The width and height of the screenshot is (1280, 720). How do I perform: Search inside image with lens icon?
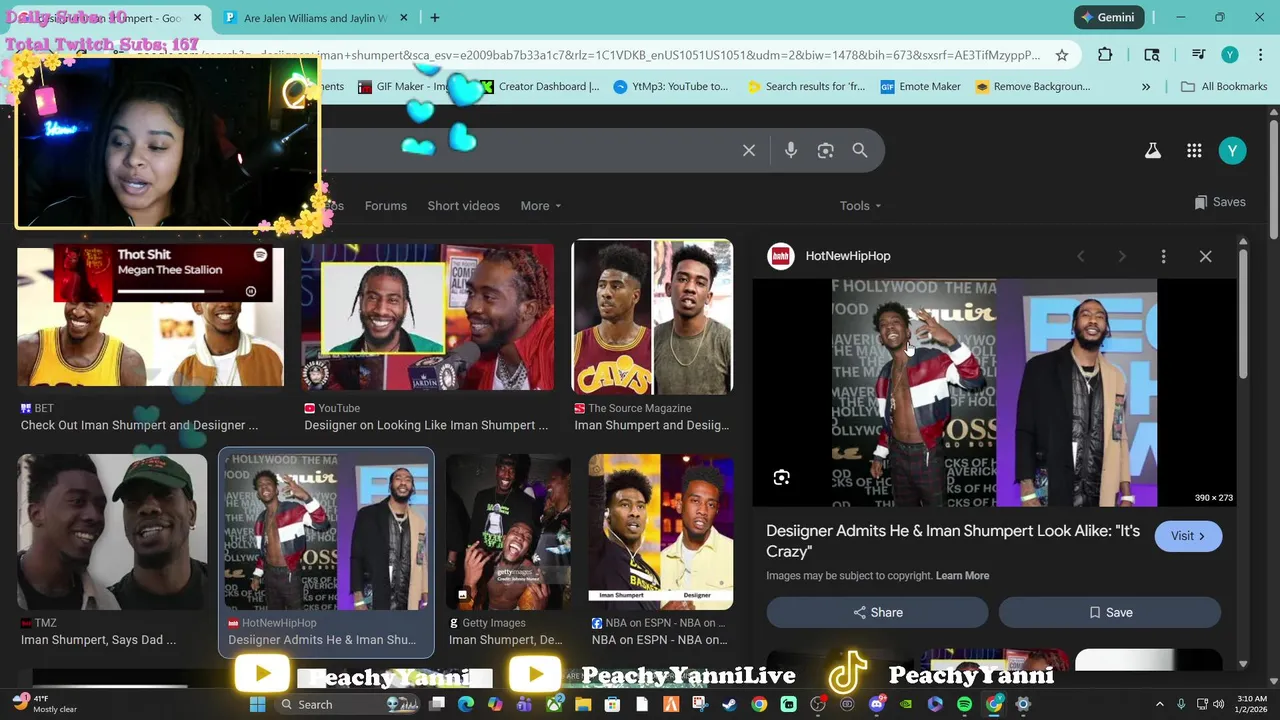782,477
